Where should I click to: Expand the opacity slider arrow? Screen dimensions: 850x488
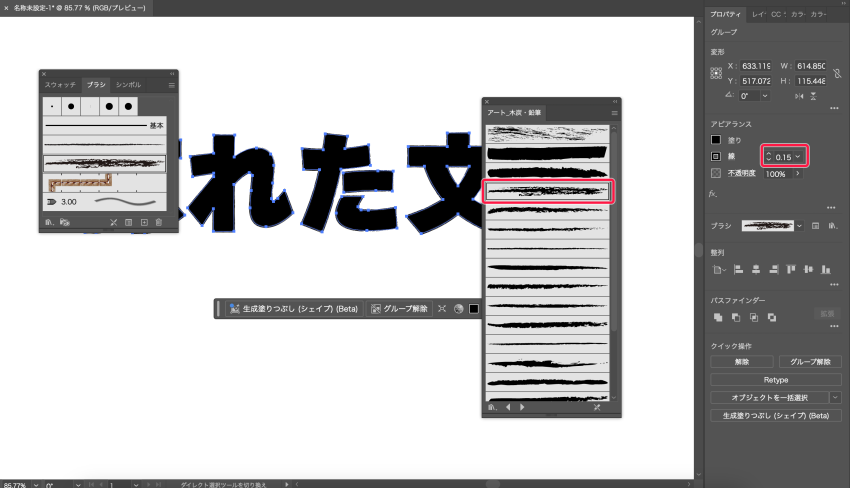[797, 174]
